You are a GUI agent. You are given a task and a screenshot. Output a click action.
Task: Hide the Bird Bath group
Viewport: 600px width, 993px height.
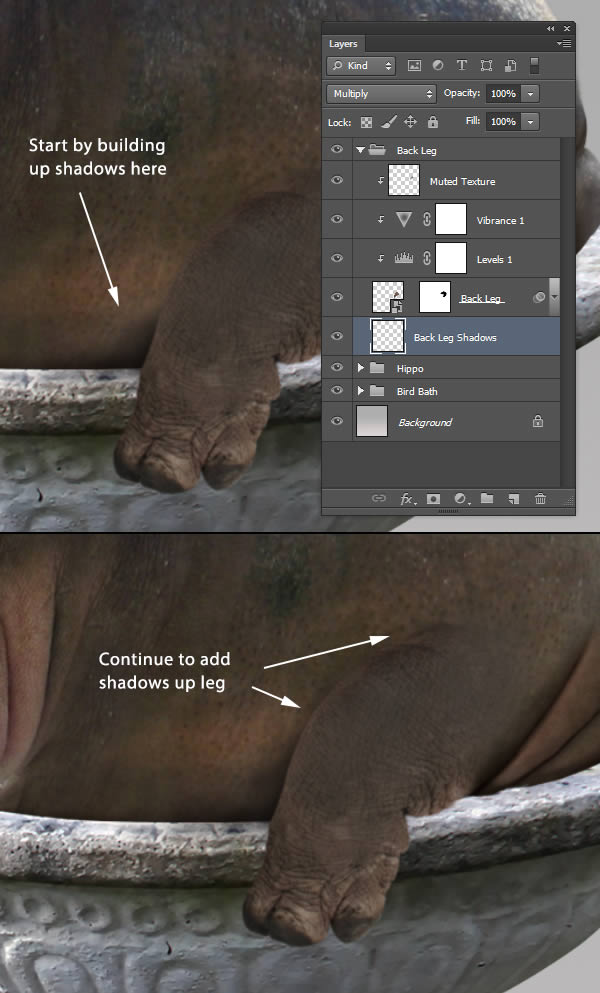[337, 390]
